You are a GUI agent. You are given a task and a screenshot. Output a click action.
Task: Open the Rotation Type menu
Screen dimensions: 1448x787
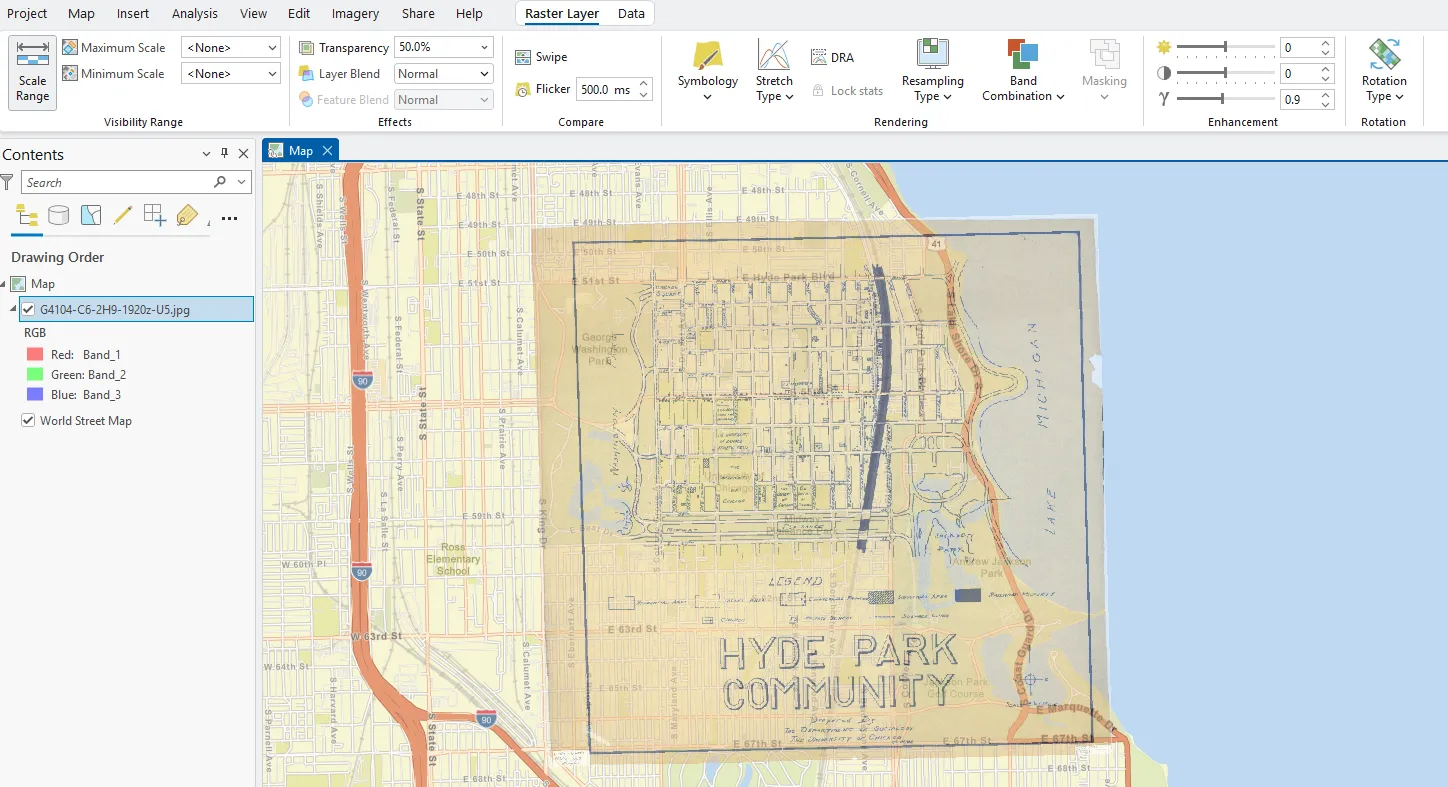(1384, 72)
